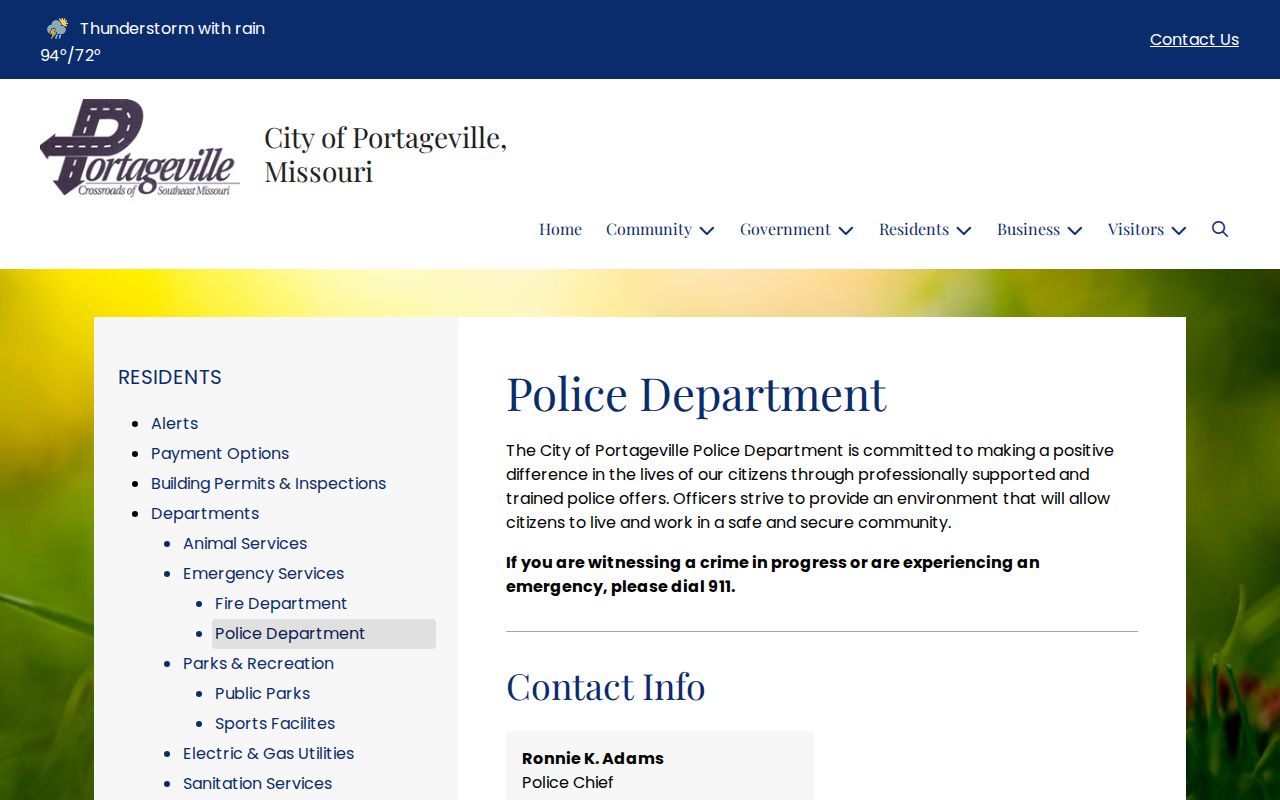Viewport: 1280px width, 800px height.
Task: Click the name Ronnie K. Adams
Action: 593,758
